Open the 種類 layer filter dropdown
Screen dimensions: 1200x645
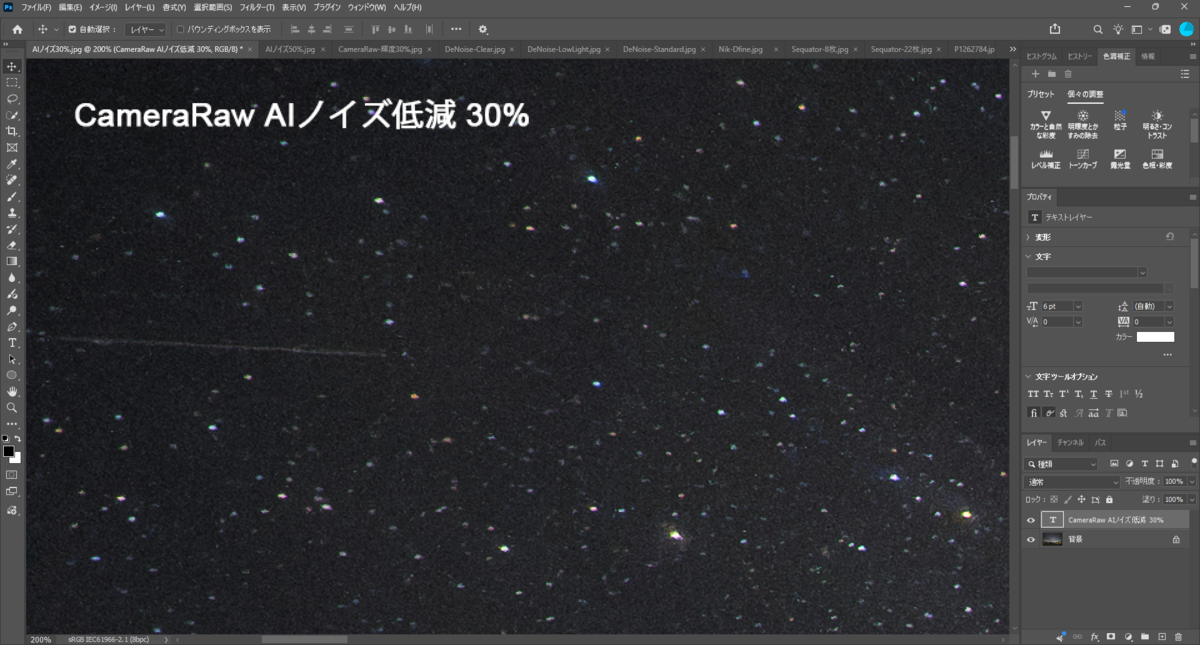[1062, 464]
